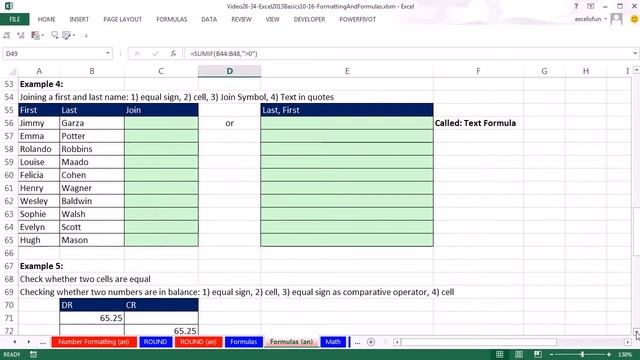Viewport: 640px width, 360px height.
Task: Click the Cancel X icon in formula bar
Action: tap(137, 53)
